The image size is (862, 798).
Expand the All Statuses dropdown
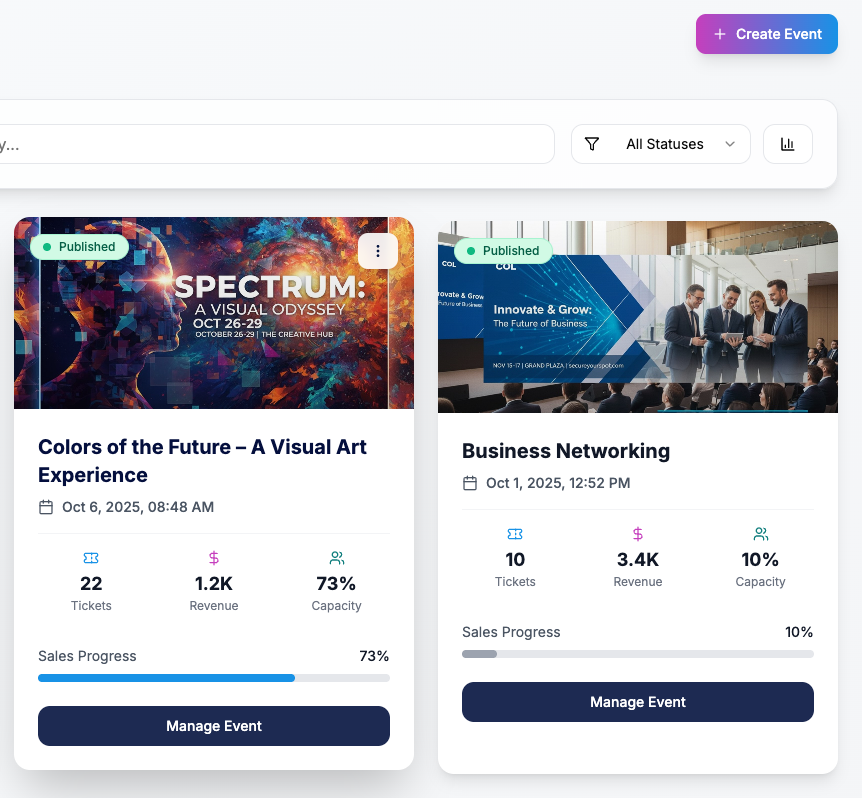(661, 144)
